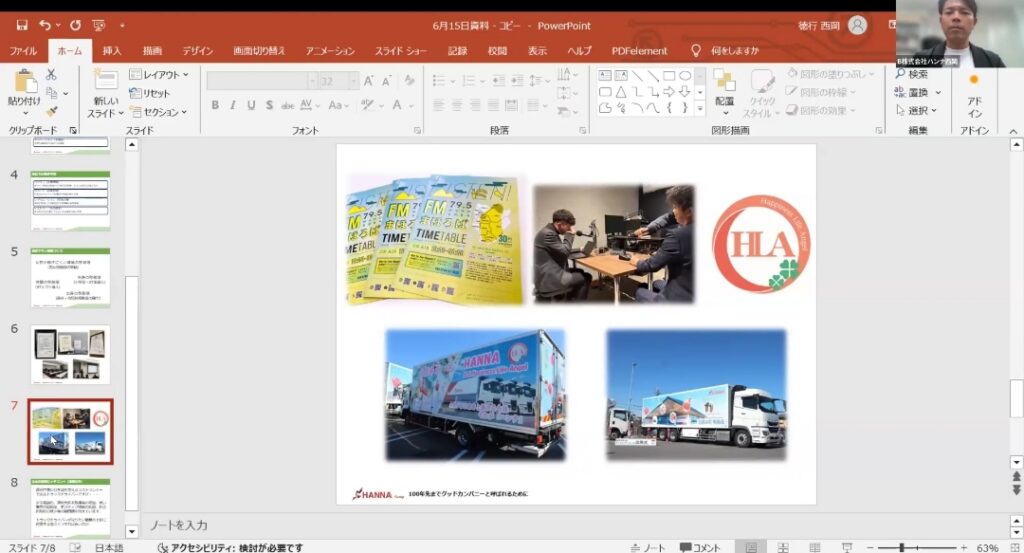This screenshot has width=1024, height=553.
Task: Click the 何をしますか lightbulb search
Action: click(725, 50)
